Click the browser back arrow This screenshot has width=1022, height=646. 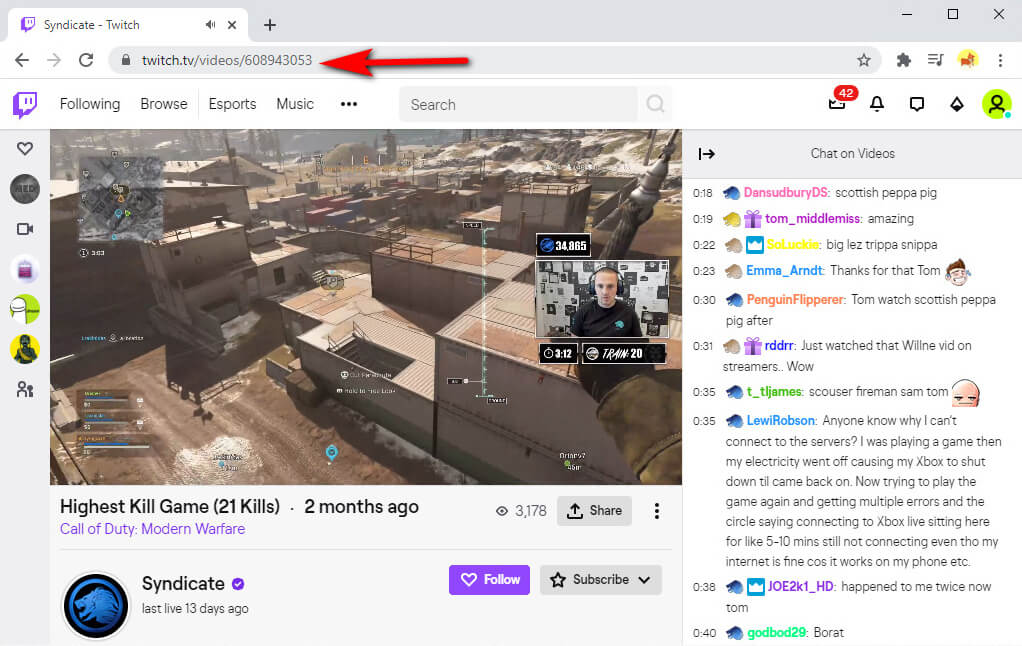[x=22, y=60]
